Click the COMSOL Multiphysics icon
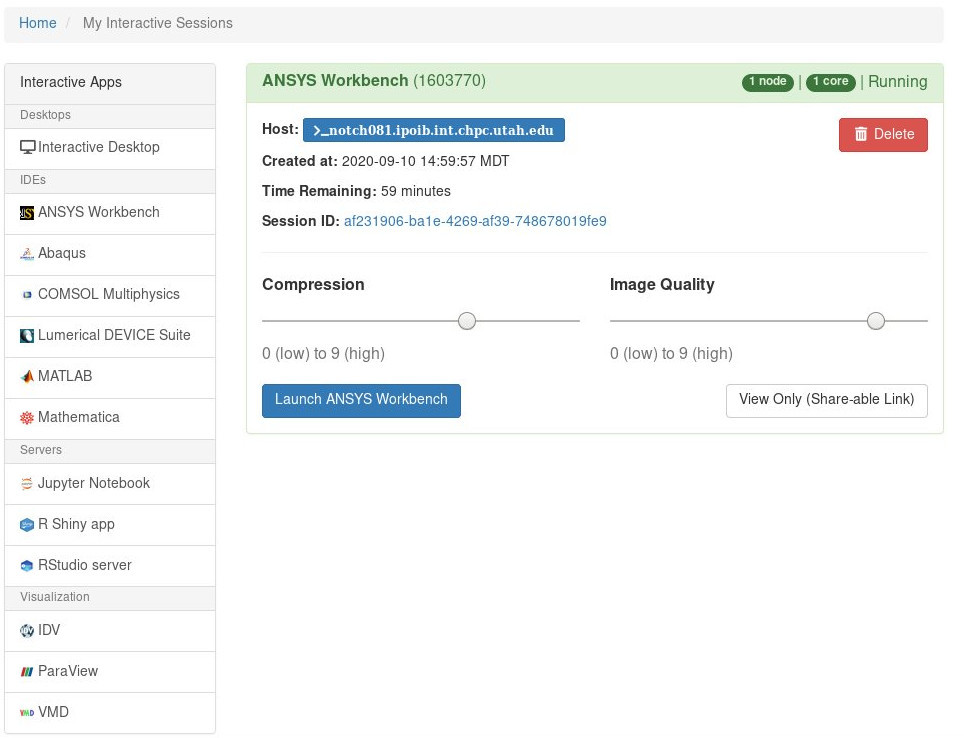Viewport: 964px width, 738px height. (x=27, y=295)
